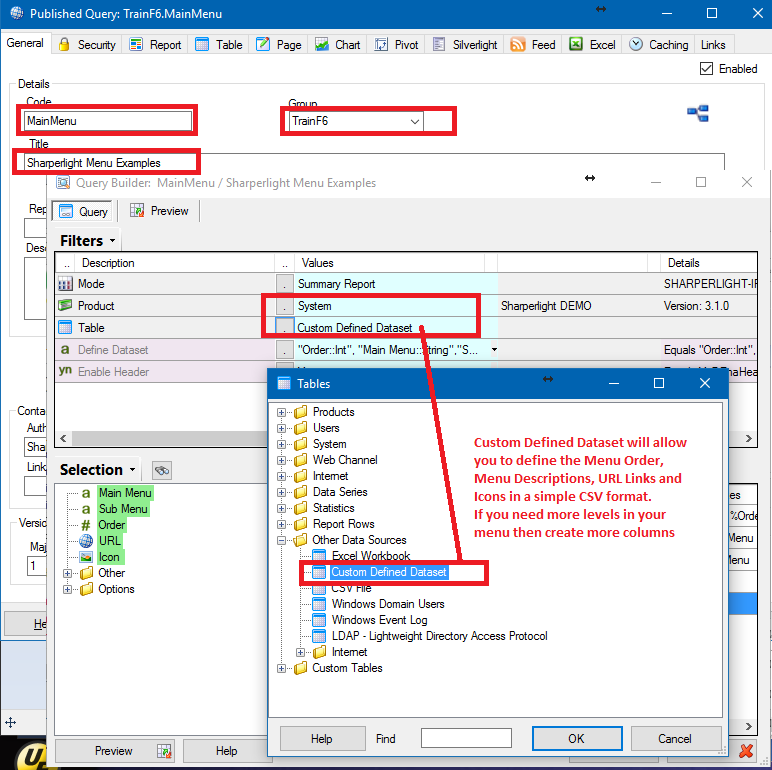Click the lookup button for Define Dataset
The image size is (772, 770).
(x=284, y=350)
